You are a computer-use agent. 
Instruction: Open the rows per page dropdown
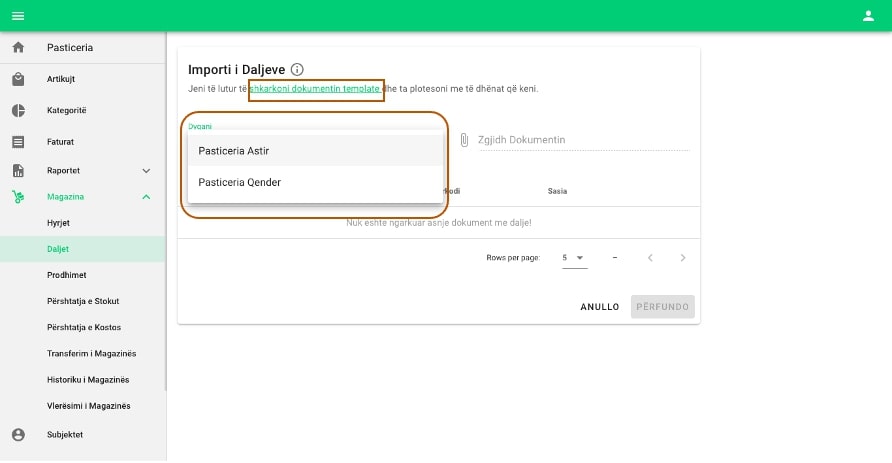coord(574,258)
